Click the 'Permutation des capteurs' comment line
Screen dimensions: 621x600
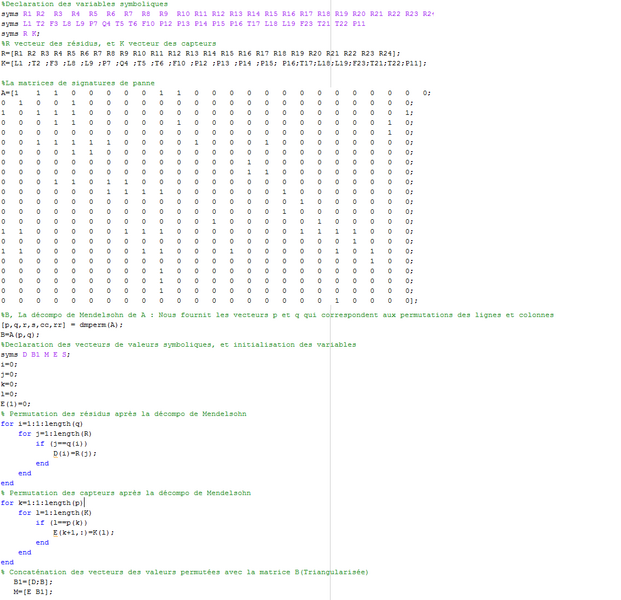tap(126, 492)
